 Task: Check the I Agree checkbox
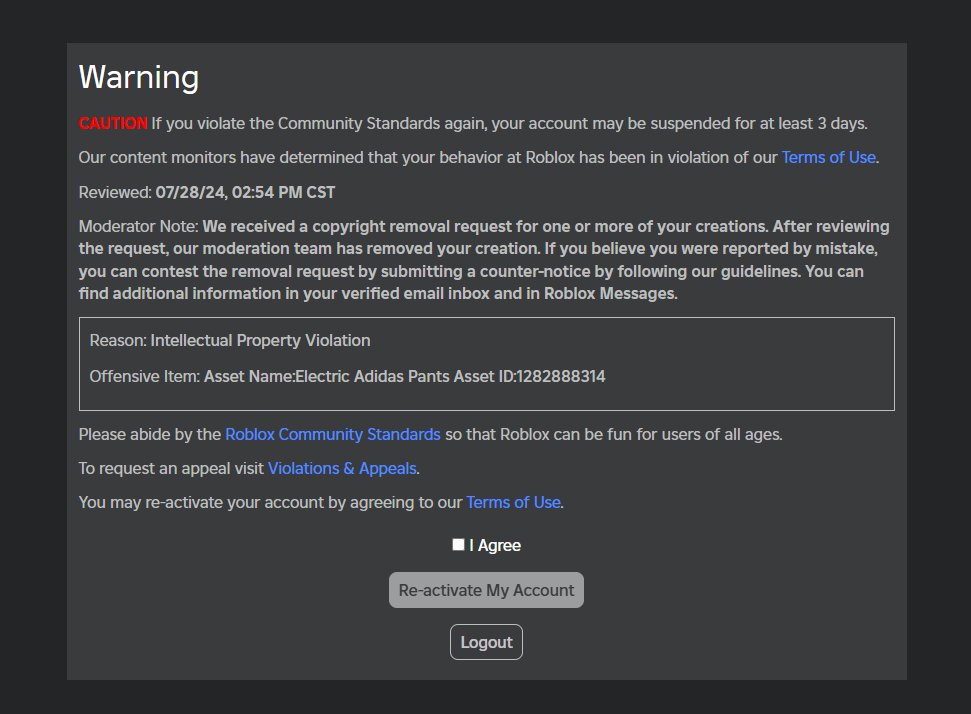click(458, 544)
